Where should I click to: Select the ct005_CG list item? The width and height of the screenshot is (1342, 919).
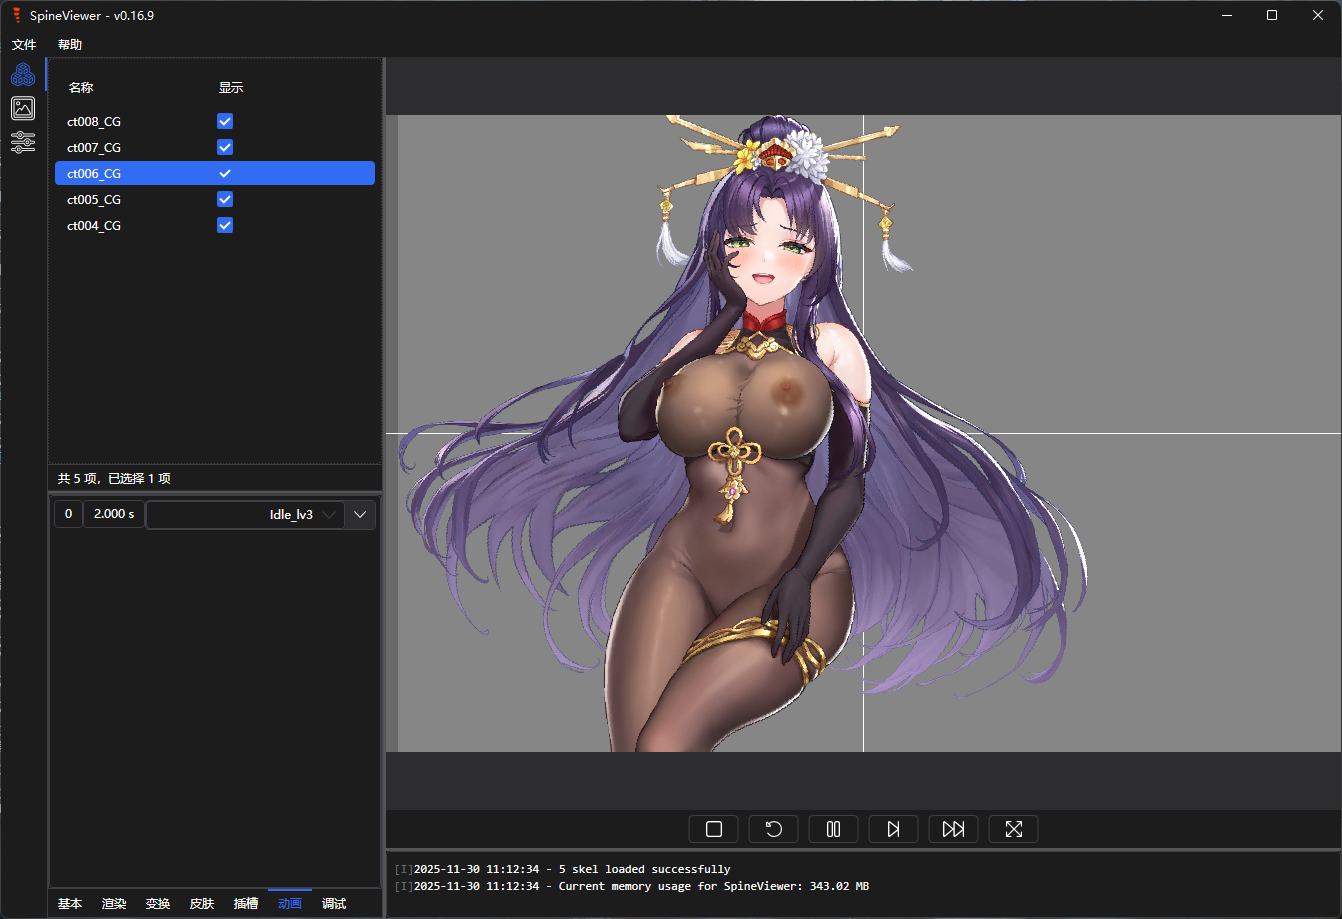point(94,199)
